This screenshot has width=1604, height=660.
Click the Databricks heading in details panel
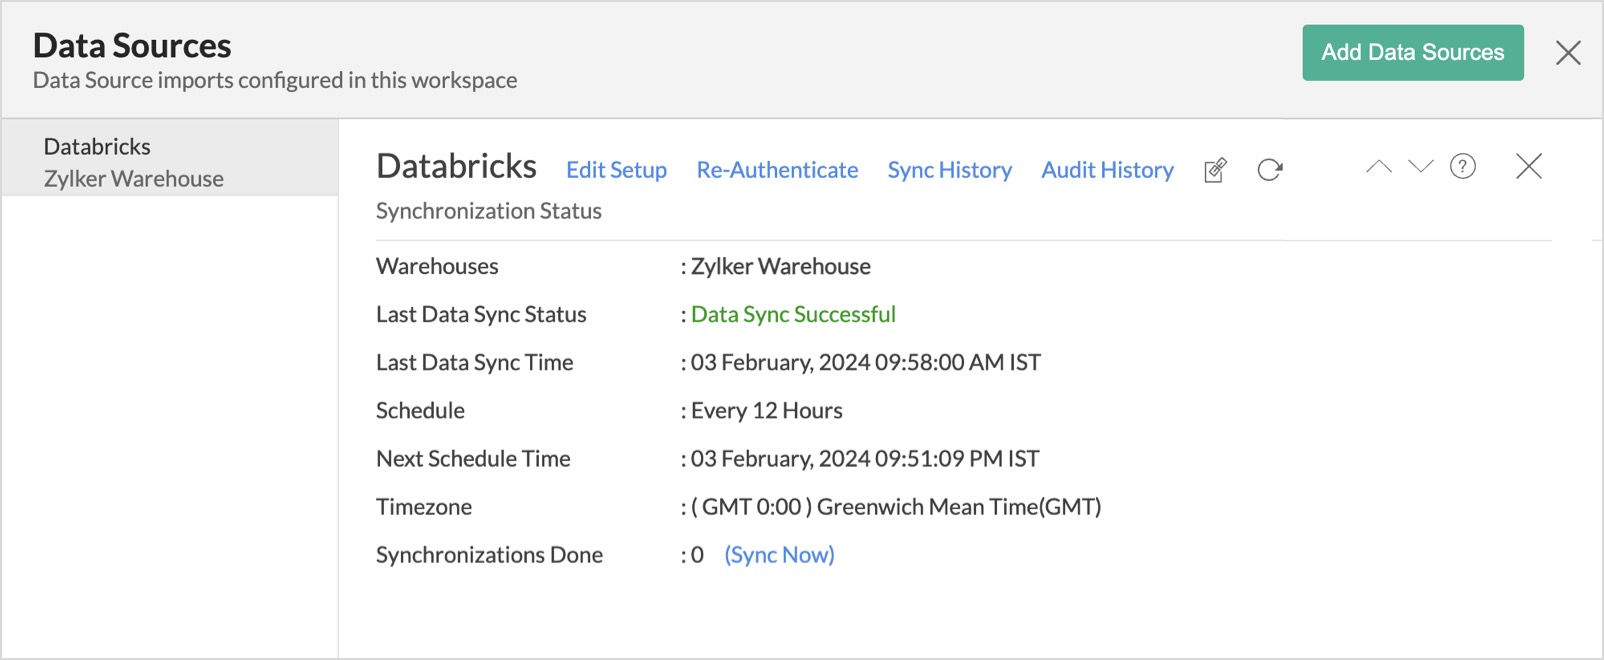456,166
